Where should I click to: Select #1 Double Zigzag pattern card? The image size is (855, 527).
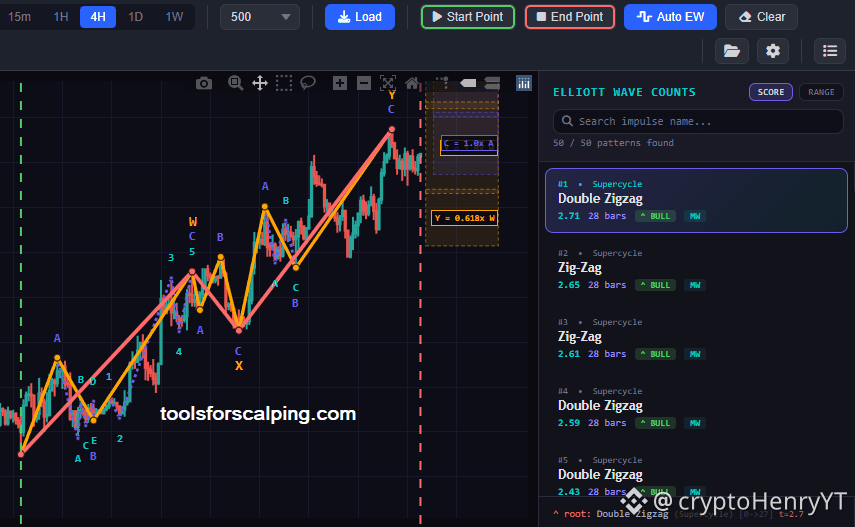[x=696, y=200]
